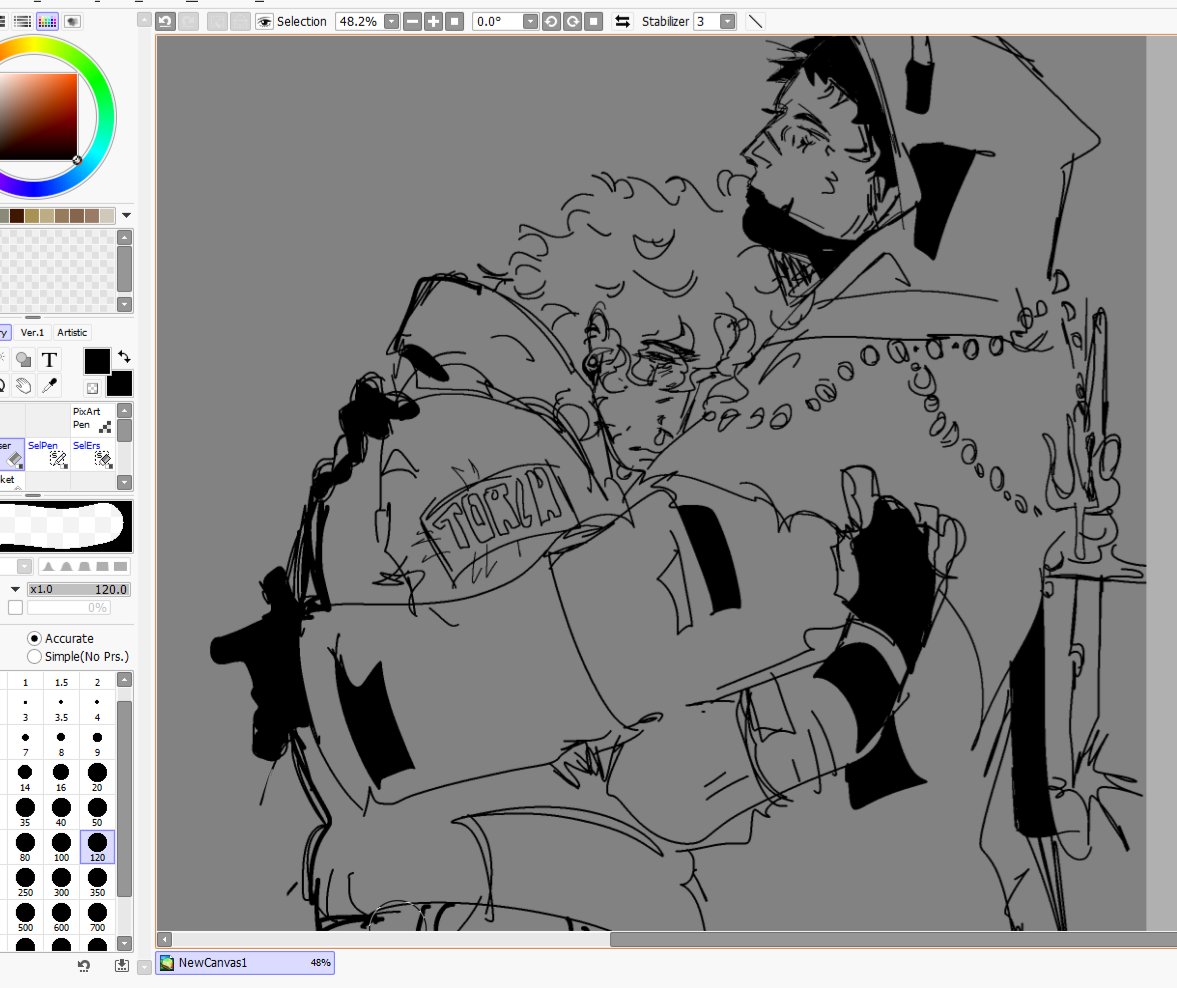Pick the 50 brush size preset

point(97,812)
